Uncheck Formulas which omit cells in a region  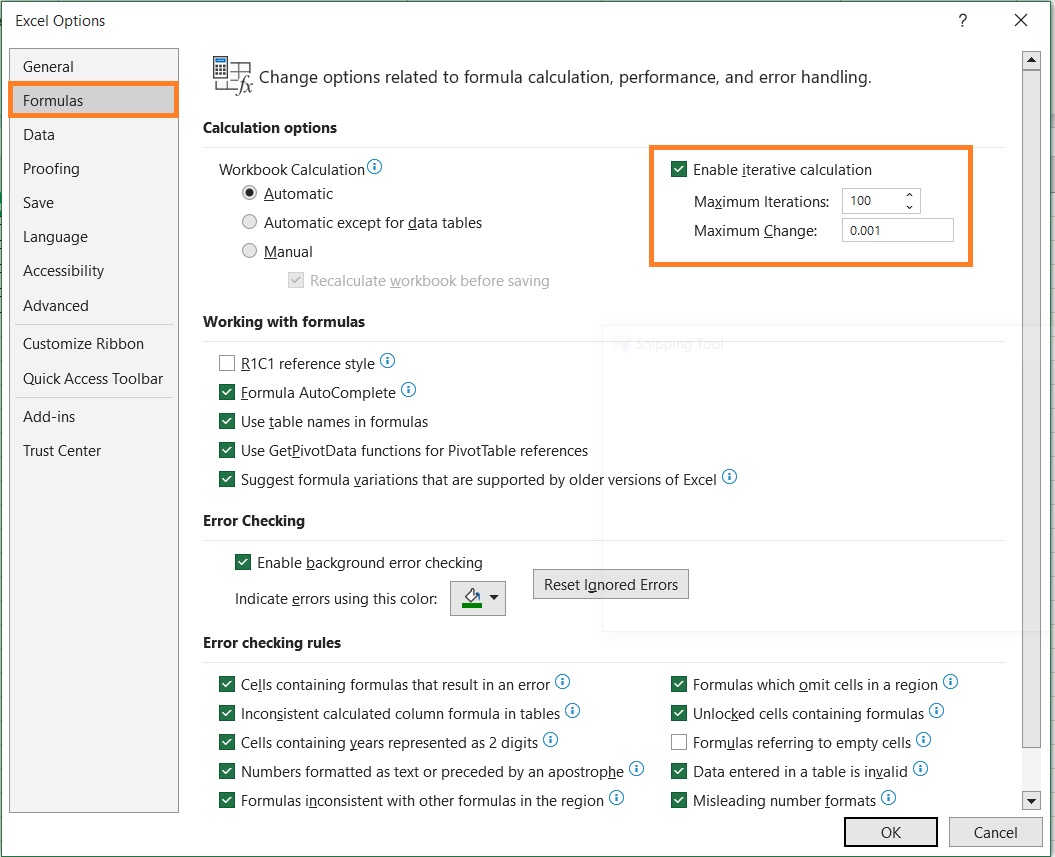679,685
